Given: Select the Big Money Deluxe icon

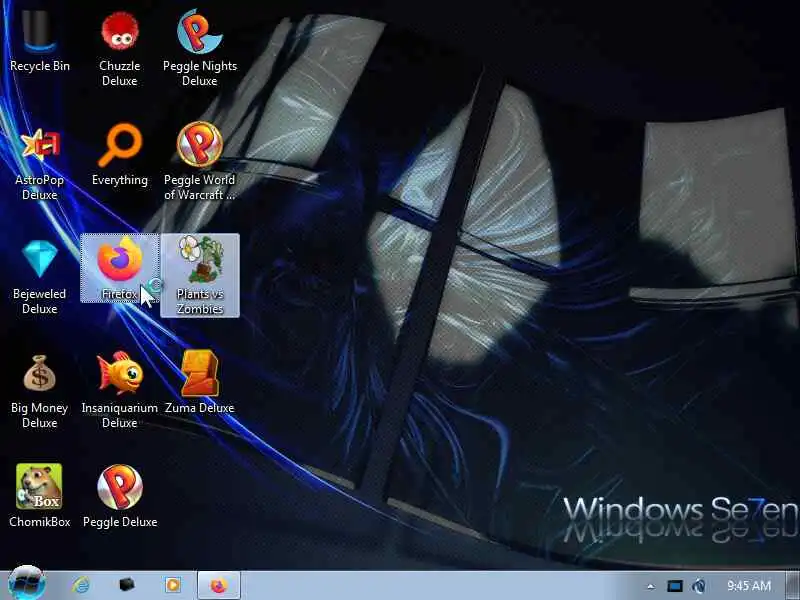Looking at the screenshot, I should (40, 391).
